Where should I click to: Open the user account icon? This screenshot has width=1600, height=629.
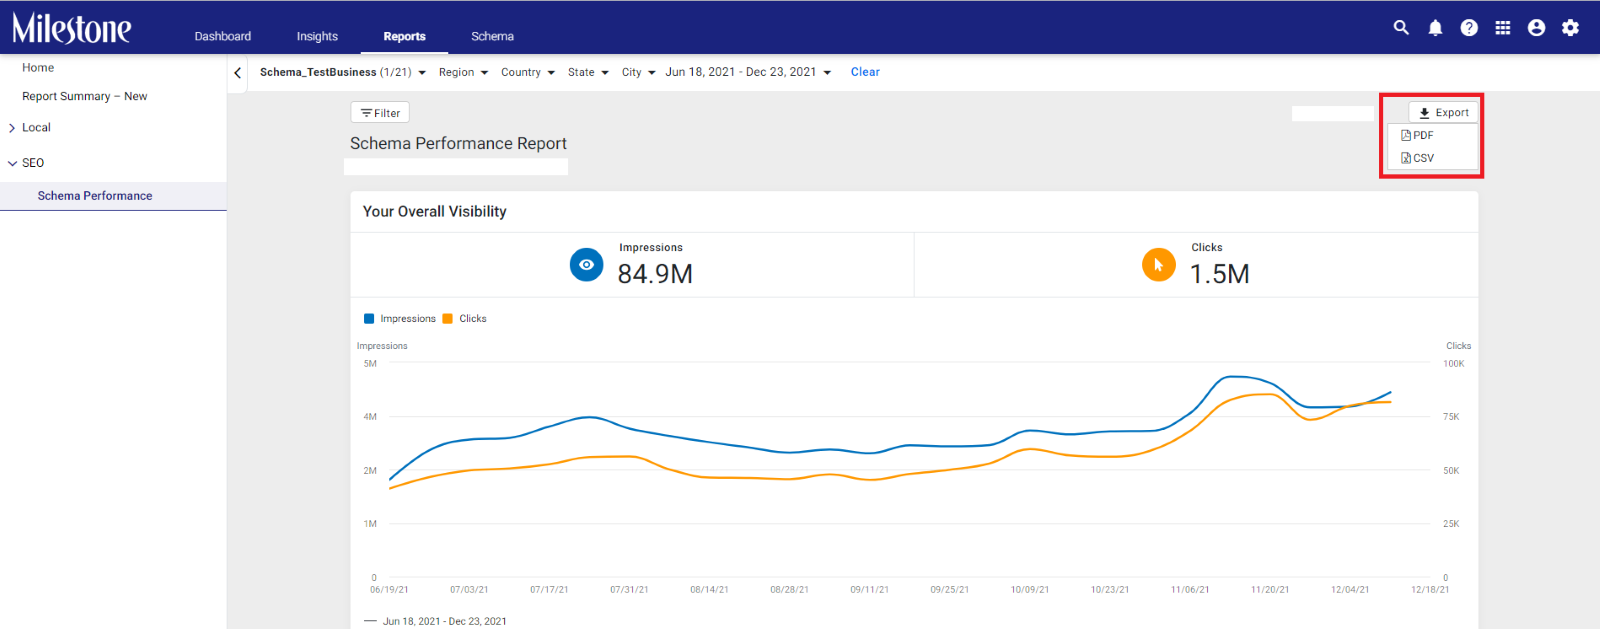(1537, 28)
